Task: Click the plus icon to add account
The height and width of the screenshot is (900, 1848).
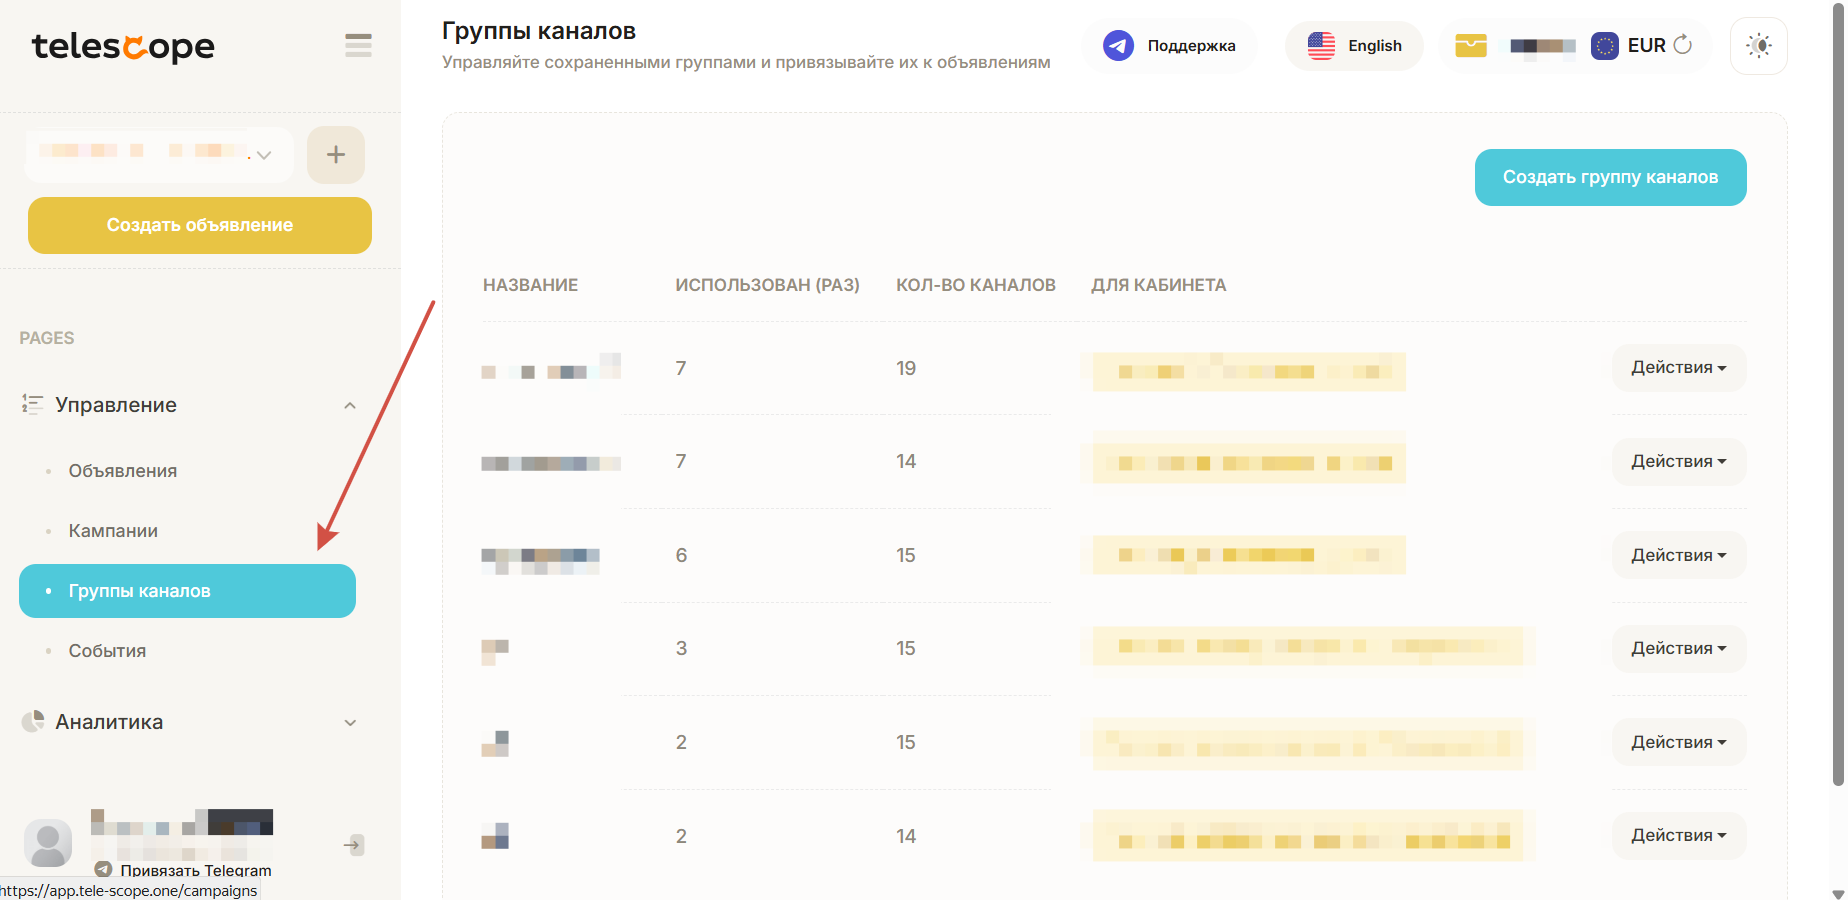Action: pyautogui.click(x=336, y=155)
